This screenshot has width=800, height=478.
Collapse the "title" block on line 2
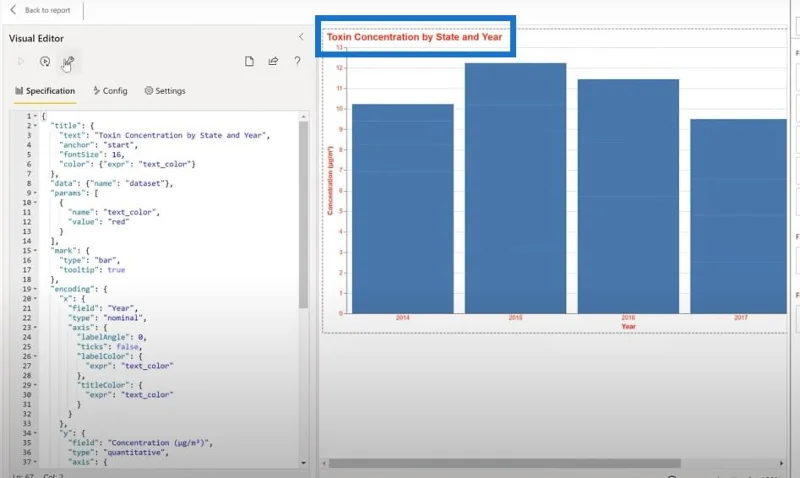tap(35, 125)
